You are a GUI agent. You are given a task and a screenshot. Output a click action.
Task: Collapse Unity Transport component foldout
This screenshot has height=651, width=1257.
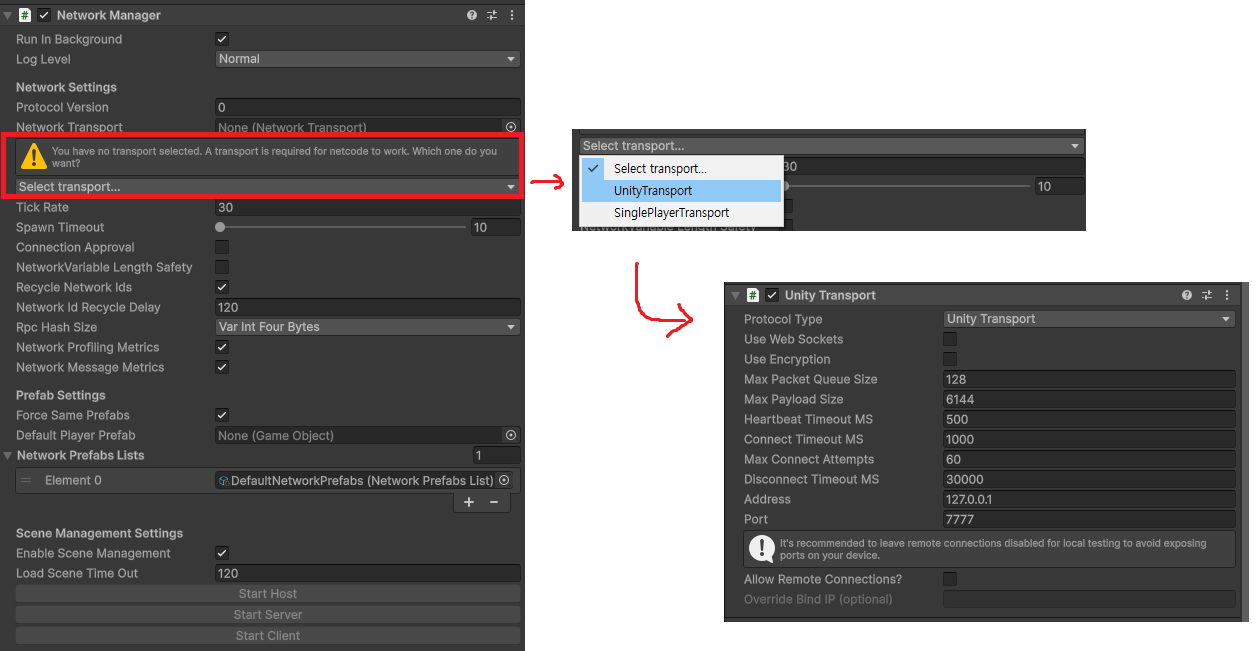coord(736,295)
